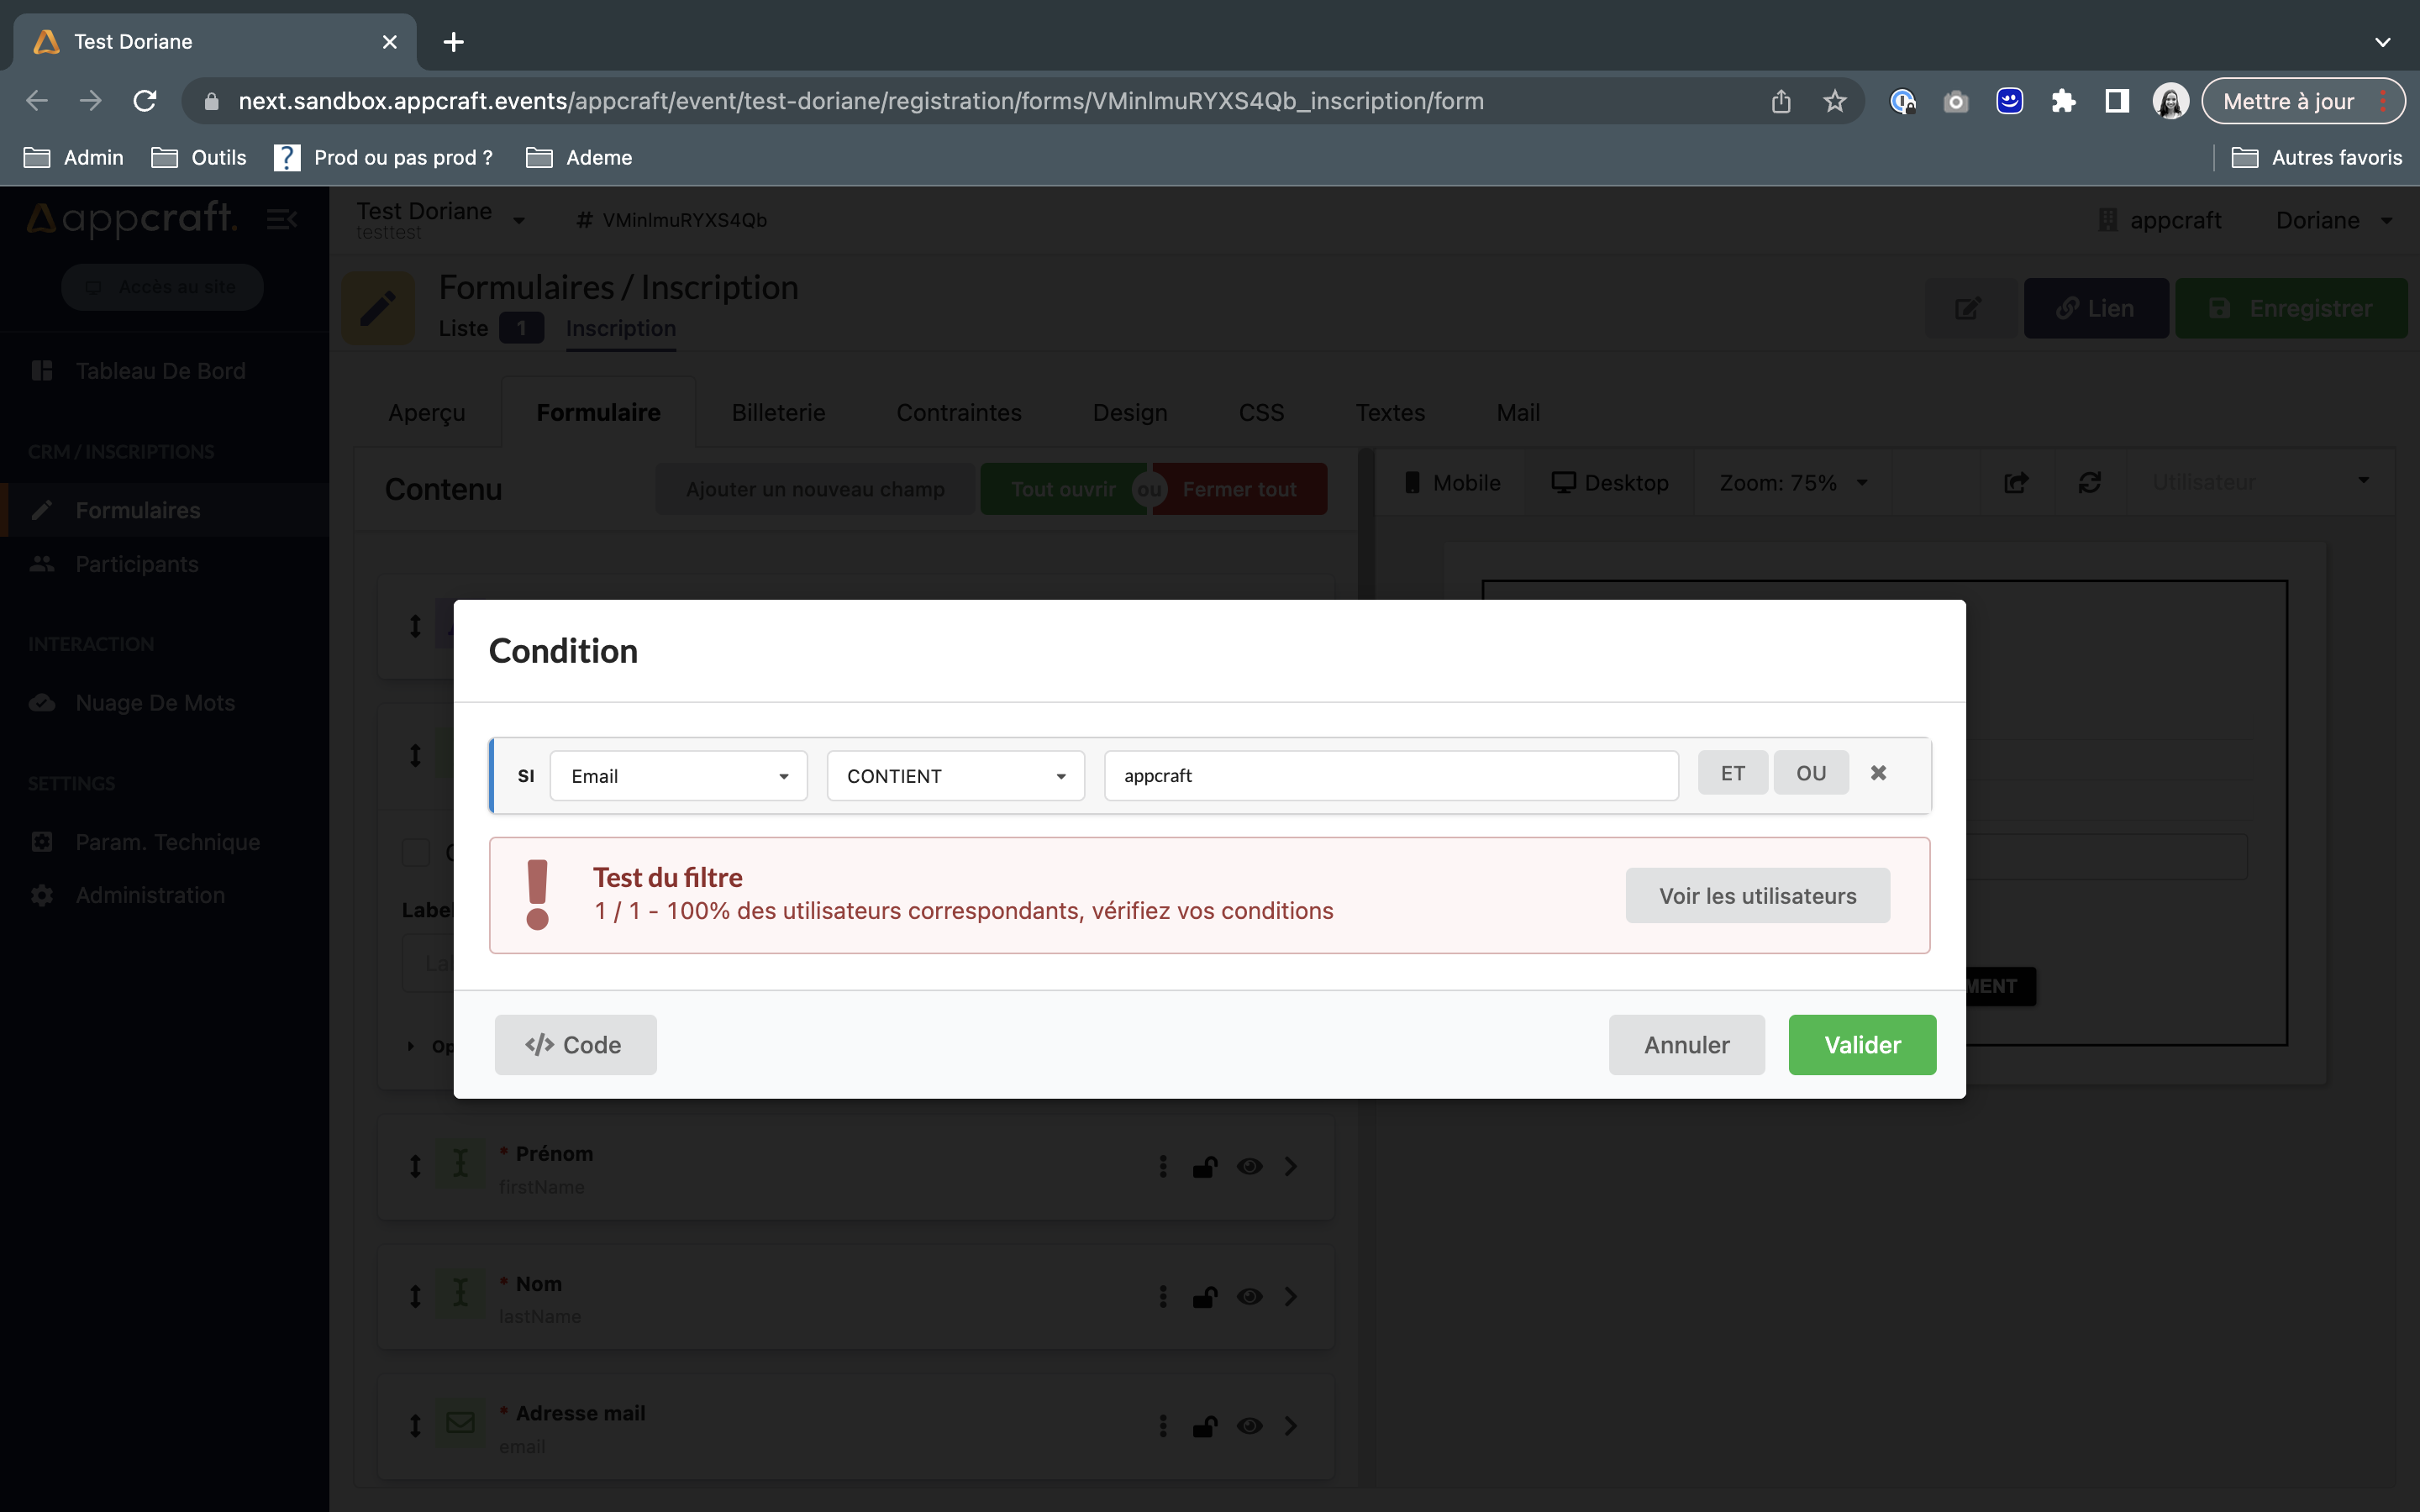Click the OU condition button
The image size is (2420, 1512).
coord(1812,774)
